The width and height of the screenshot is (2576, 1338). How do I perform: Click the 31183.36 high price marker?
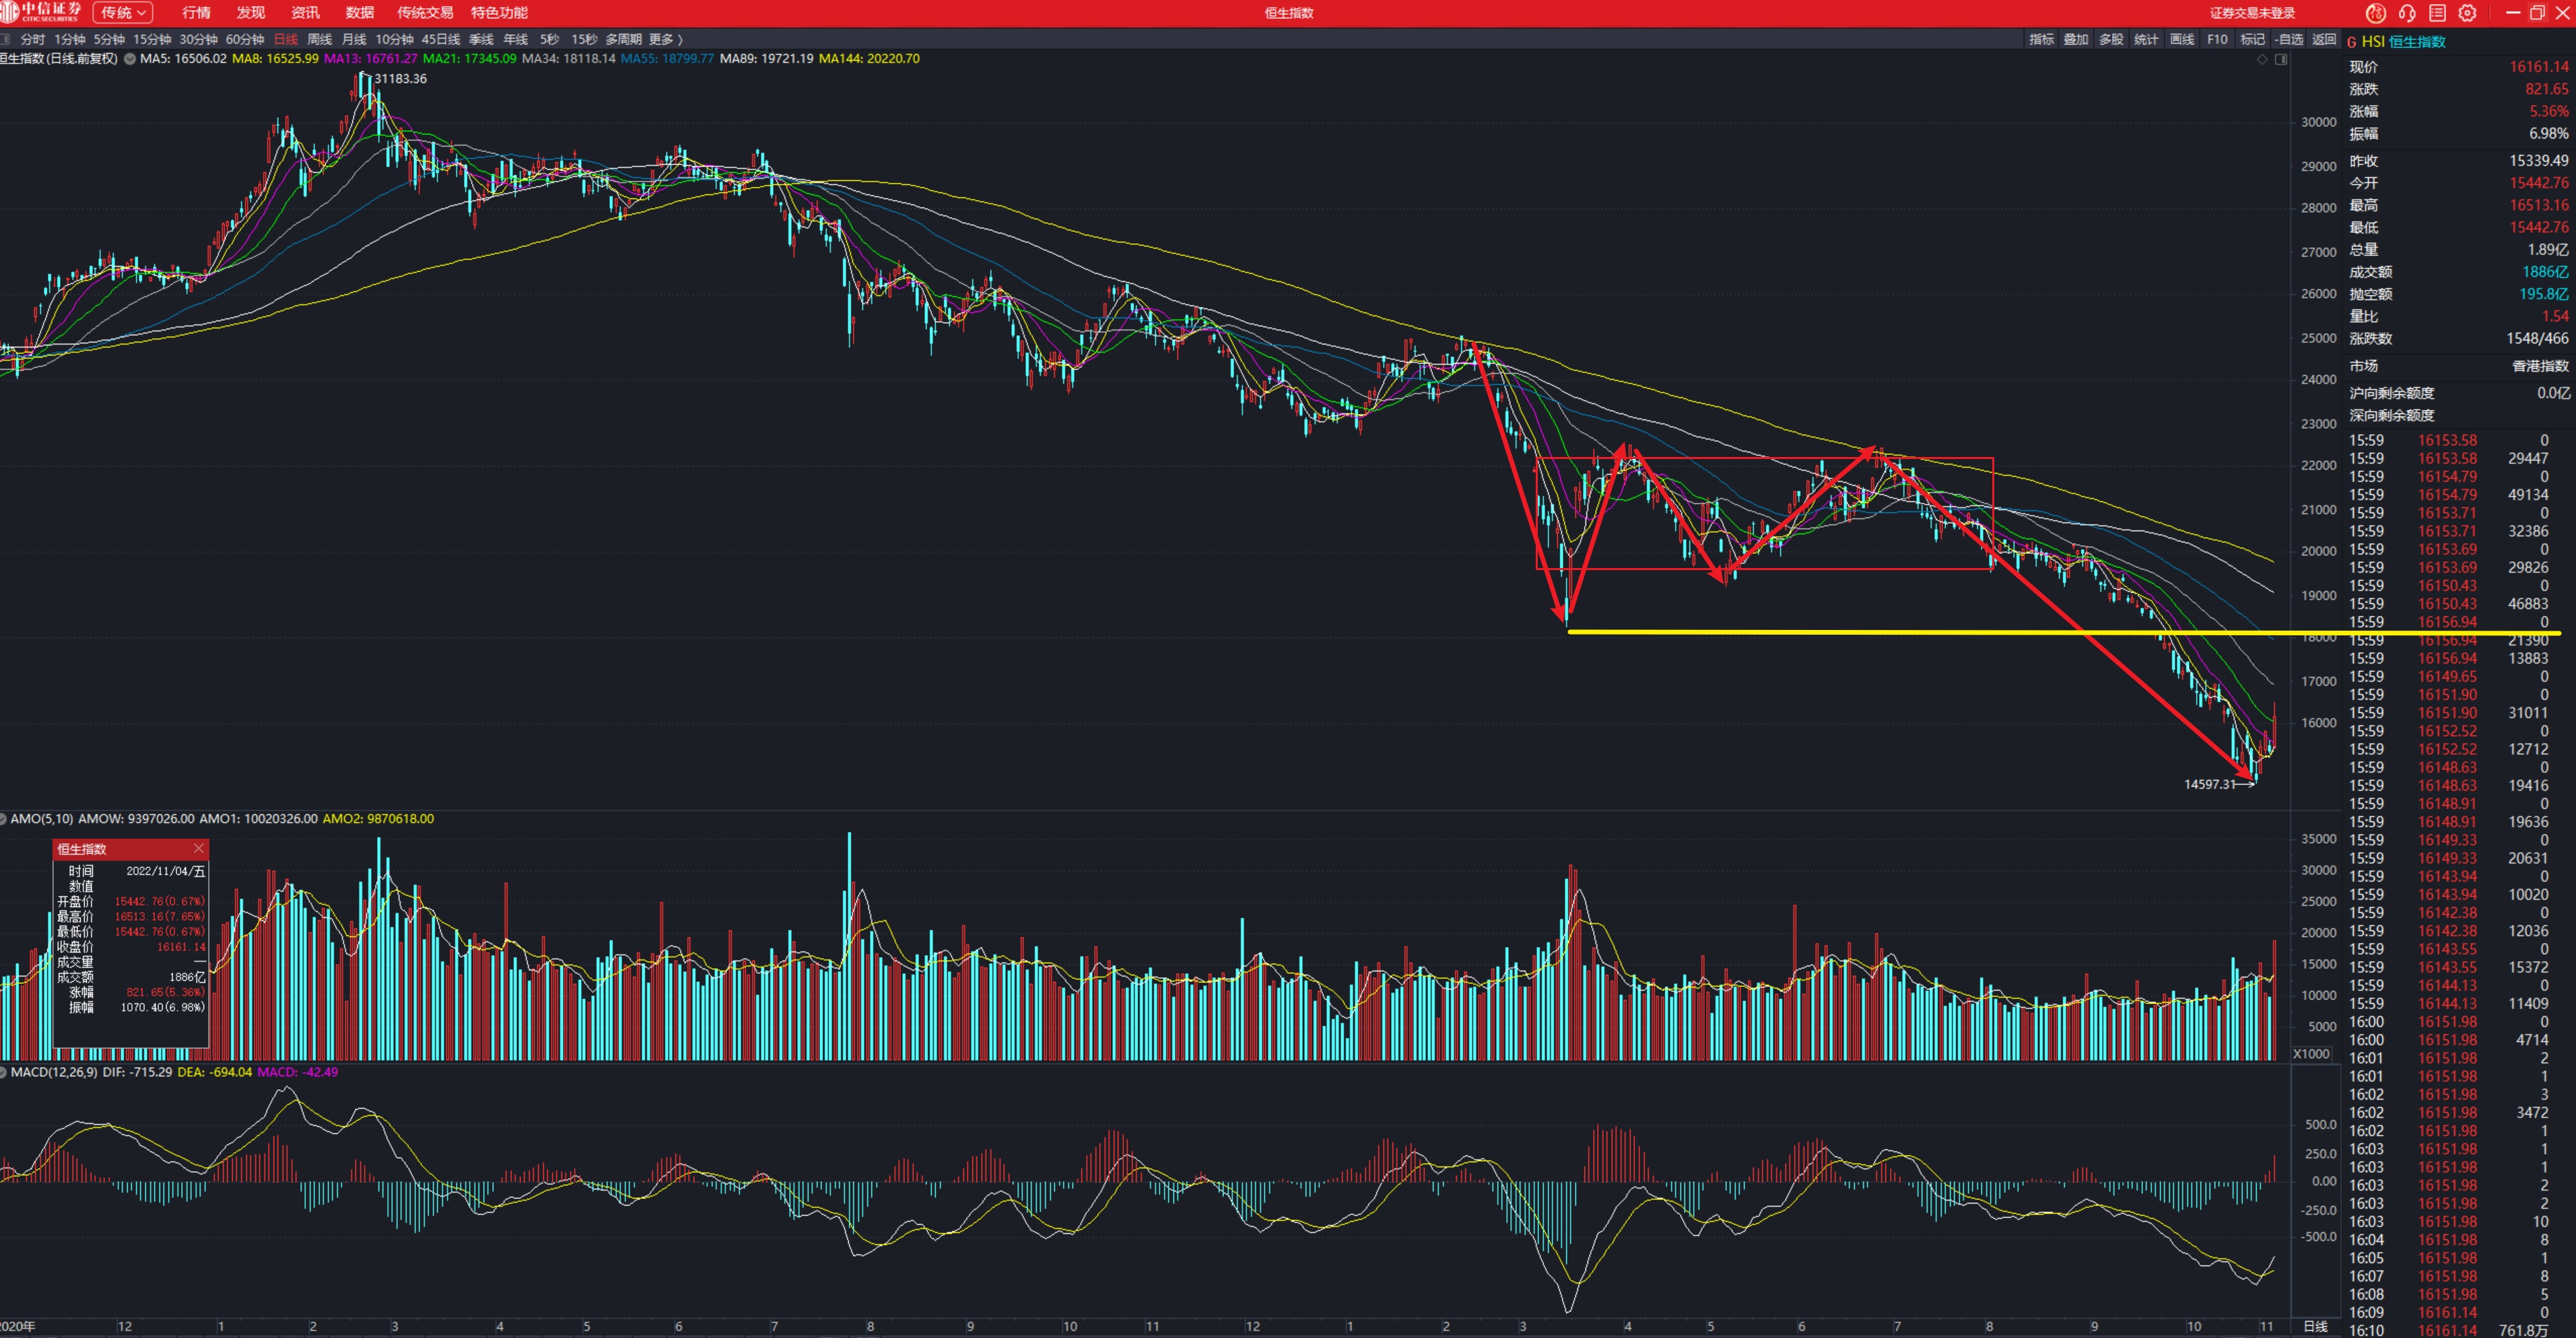[x=400, y=79]
